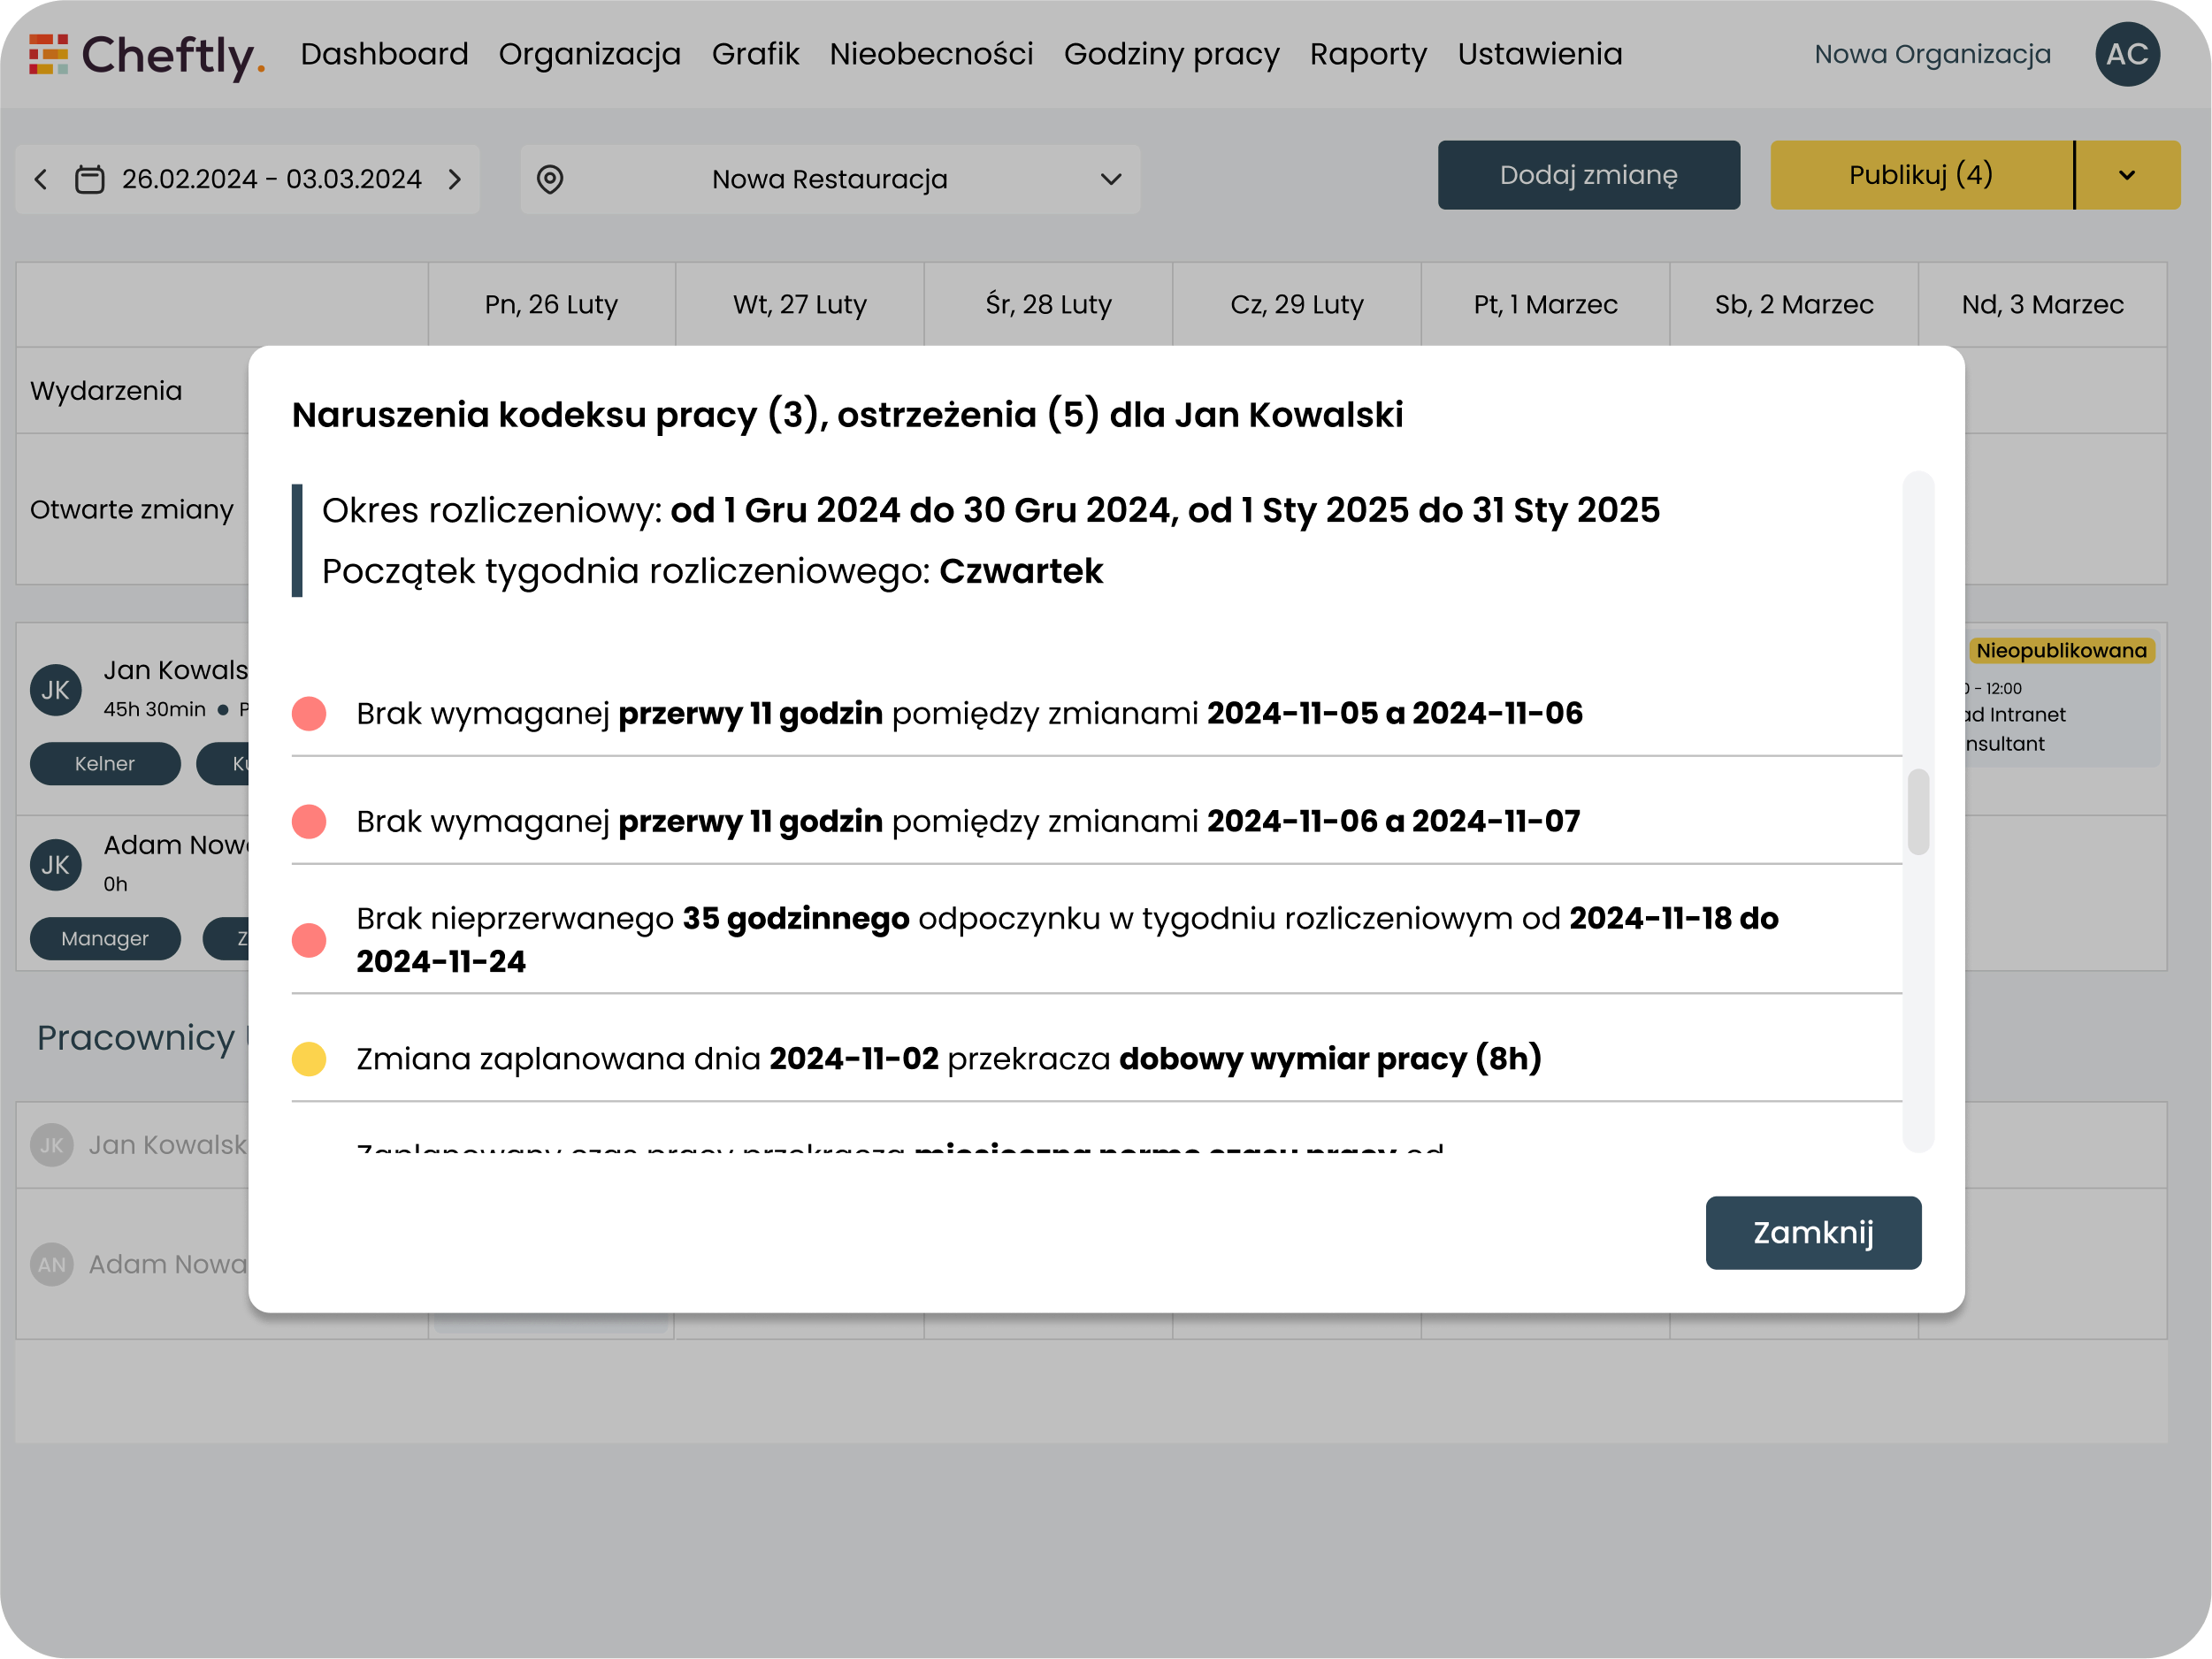Click Jan Kowalski's JK avatar in schedule
The width and height of the screenshot is (2212, 1659).
coord(55,690)
